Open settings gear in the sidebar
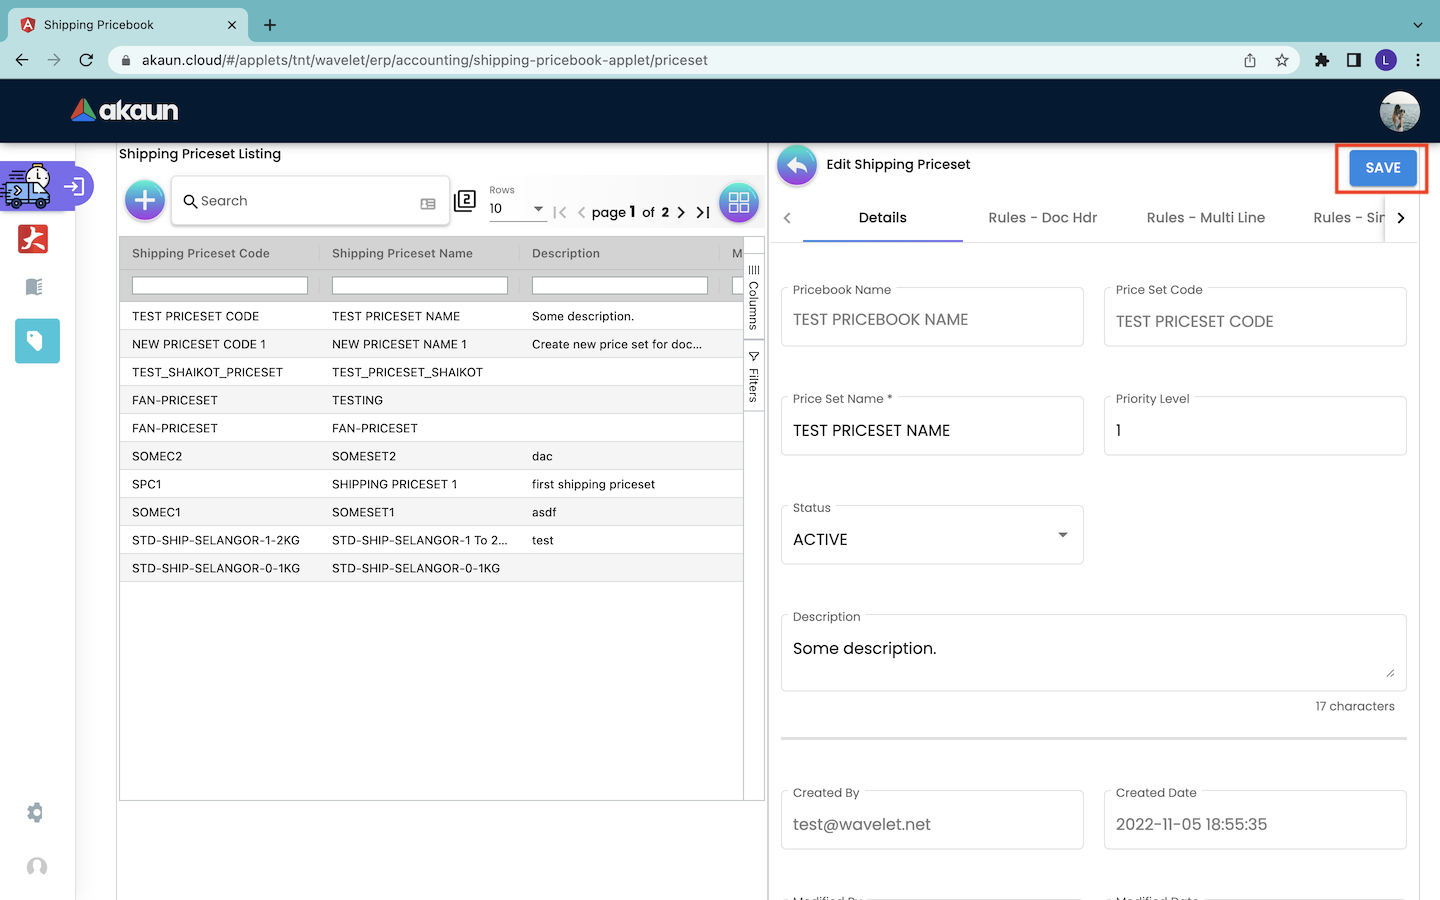This screenshot has height=900, width=1440. pos(36,813)
